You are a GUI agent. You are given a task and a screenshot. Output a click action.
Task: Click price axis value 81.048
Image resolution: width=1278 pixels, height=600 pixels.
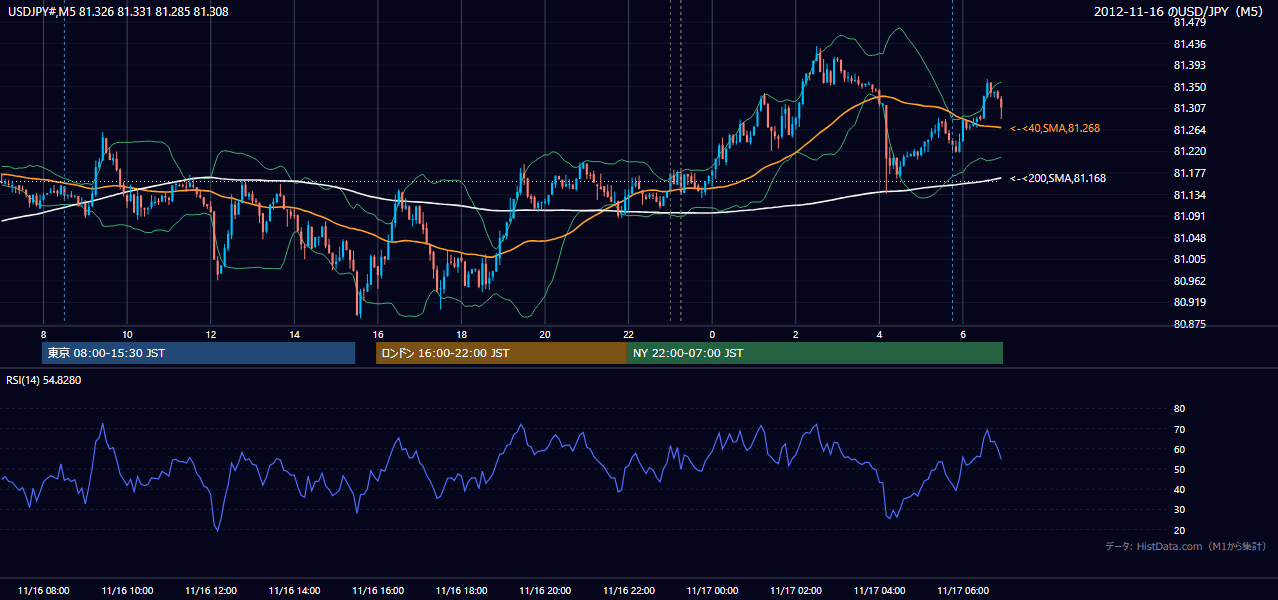click(1190, 238)
